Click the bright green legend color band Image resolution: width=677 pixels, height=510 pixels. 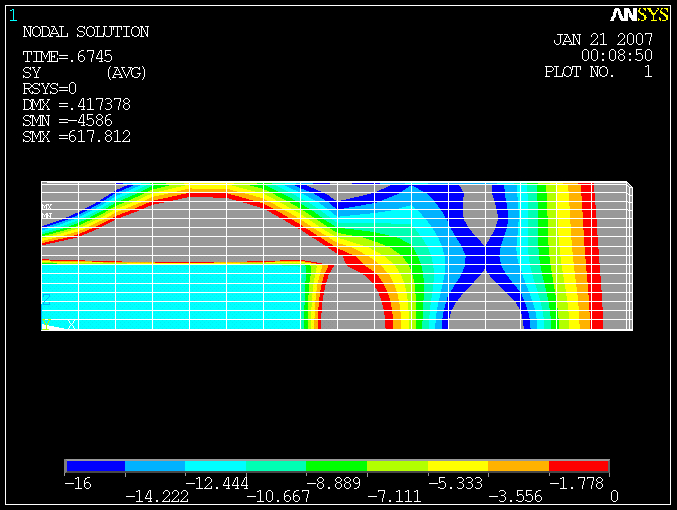tap(336, 466)
